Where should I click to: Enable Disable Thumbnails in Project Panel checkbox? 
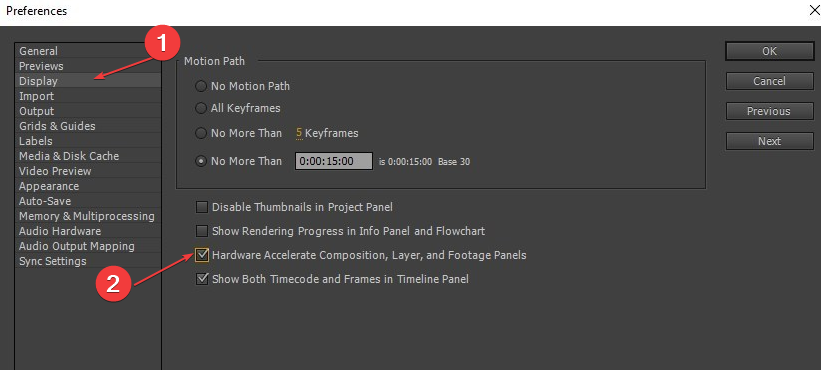coord(202,207)
